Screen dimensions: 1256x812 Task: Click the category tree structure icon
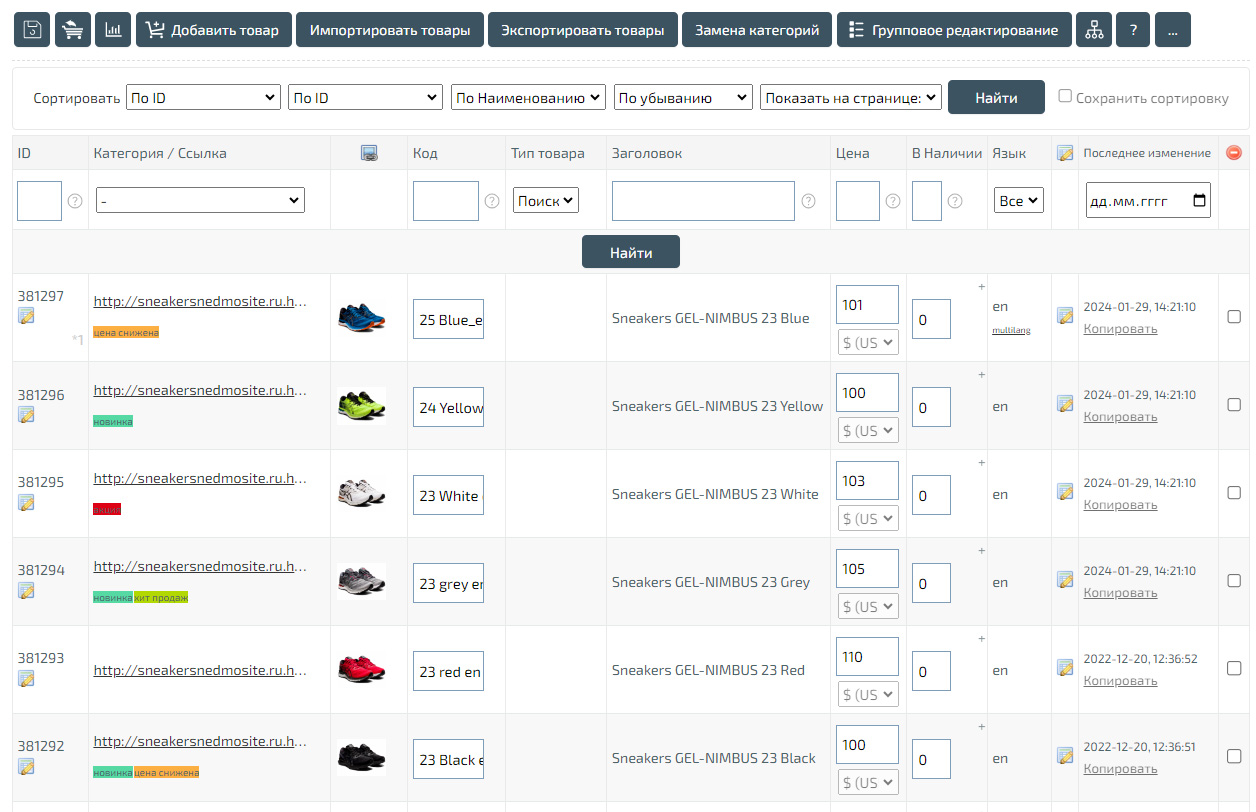point(1093,30)
